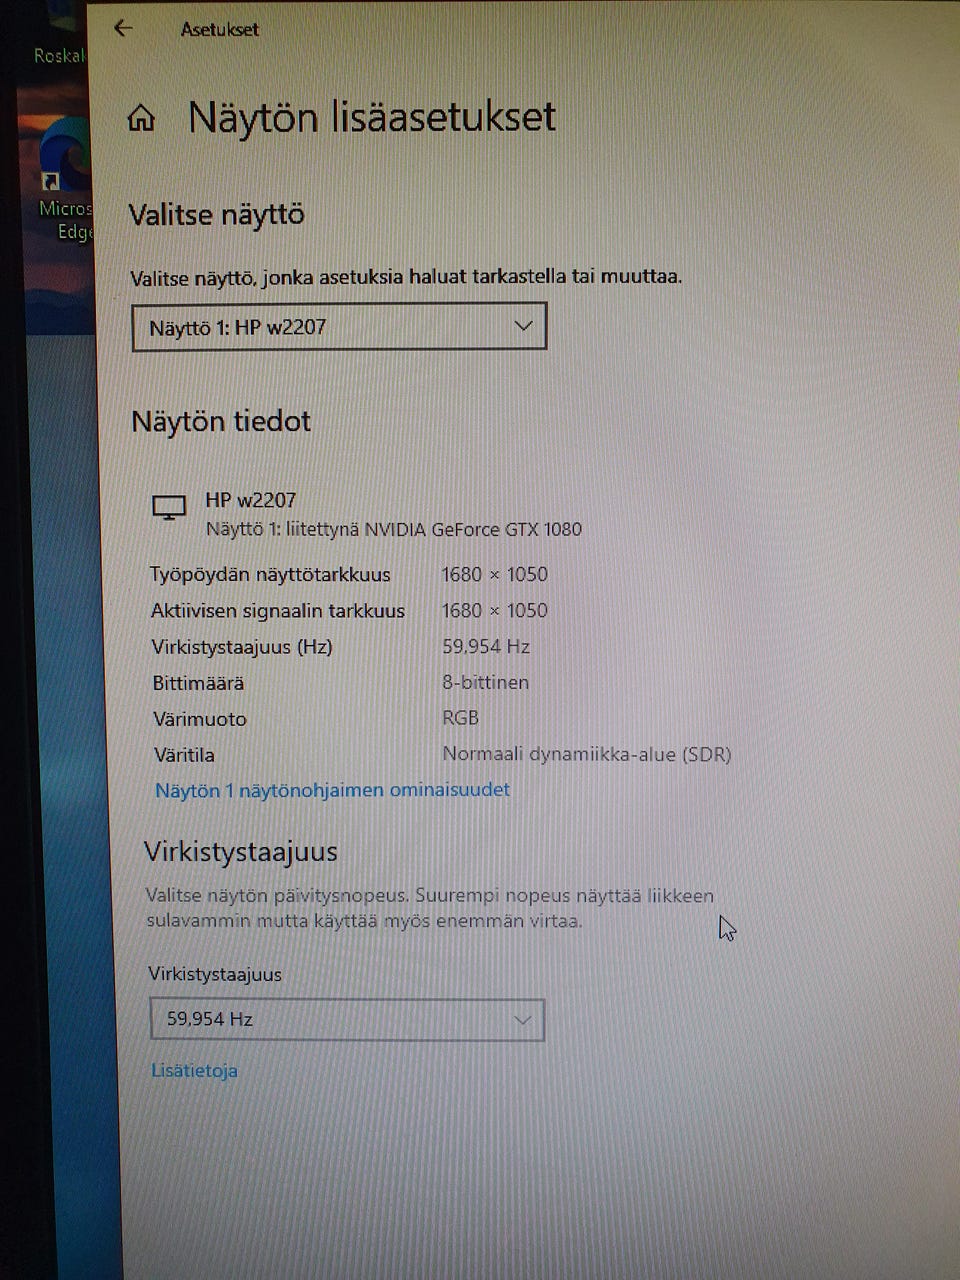Select the Työpöydän näyttötarkkuus value 1680 × 1050
Screen dimensions: 960x1280
point(494,574)
